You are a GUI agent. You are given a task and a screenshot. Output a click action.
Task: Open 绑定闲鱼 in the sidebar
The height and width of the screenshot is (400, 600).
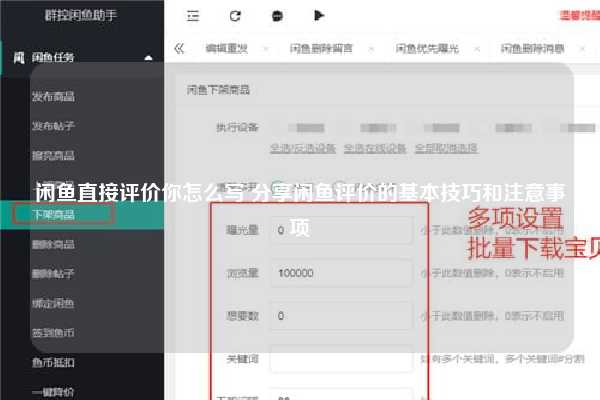53,304
